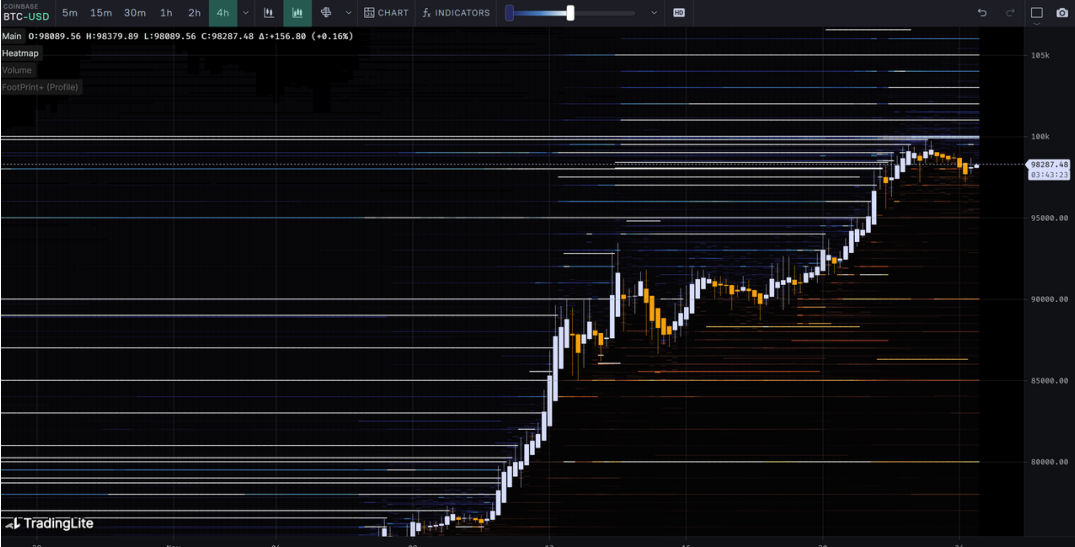Click the undo arrow icon
This screenshot has width=1075, height=547.
[x=982, y=13]
